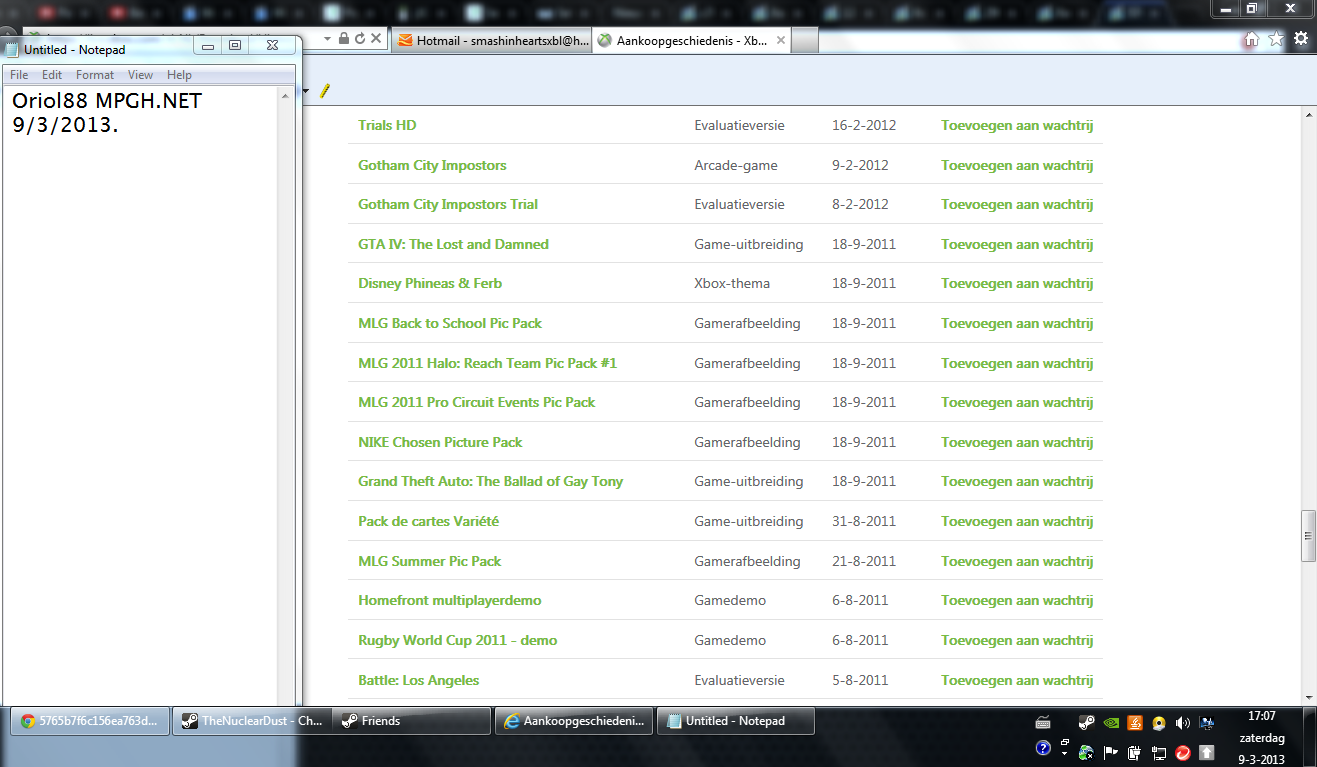This screenshot has height=767, width=1317.
Task: Open Notepad View menu
Action: pos(140,75)
